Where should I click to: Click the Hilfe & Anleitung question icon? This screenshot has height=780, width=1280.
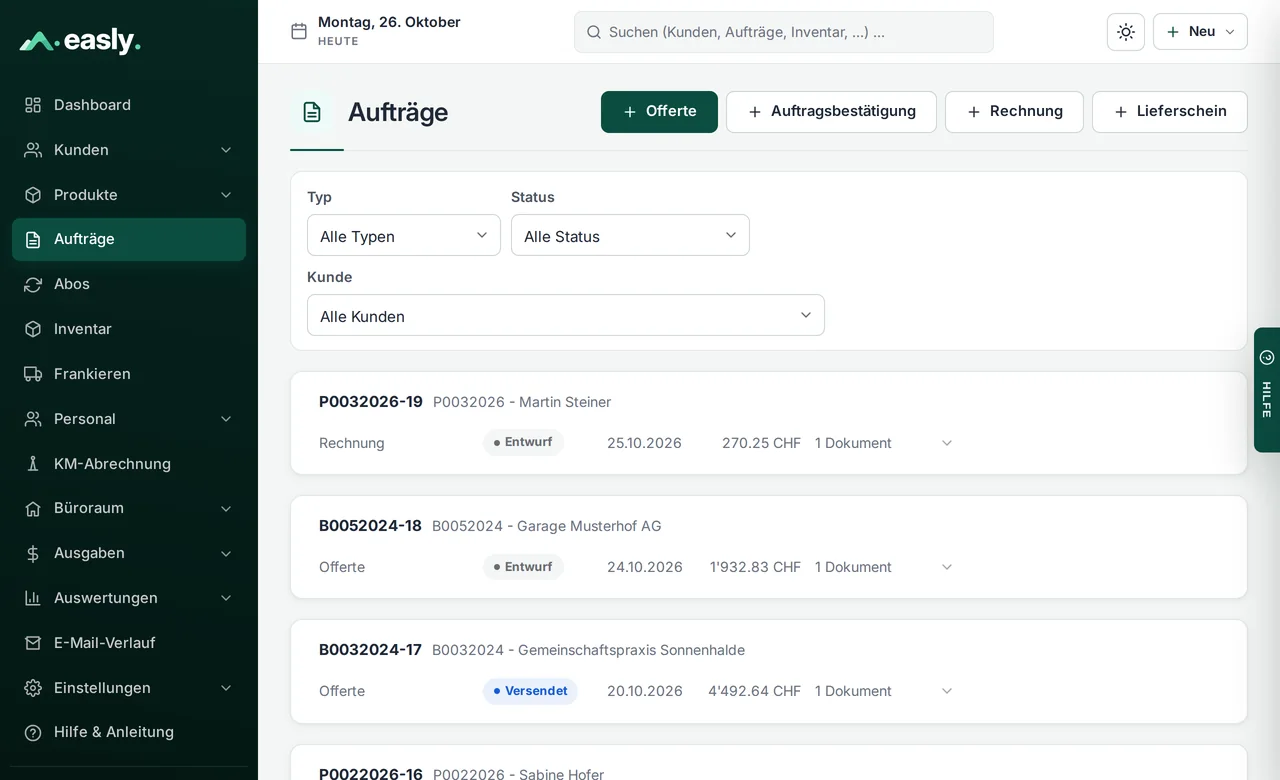tap(33, 732)
